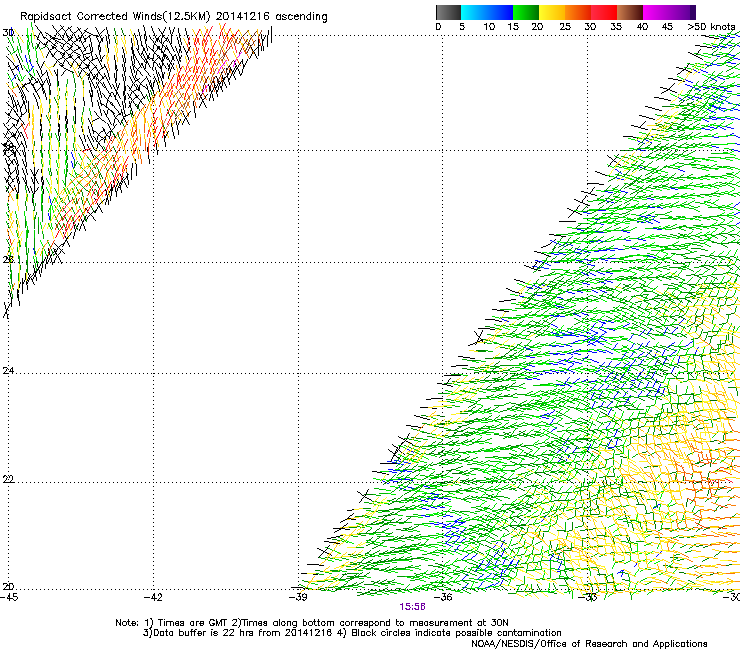
Task: Click legend tick label '40'
Action: [x=642, y=27]
